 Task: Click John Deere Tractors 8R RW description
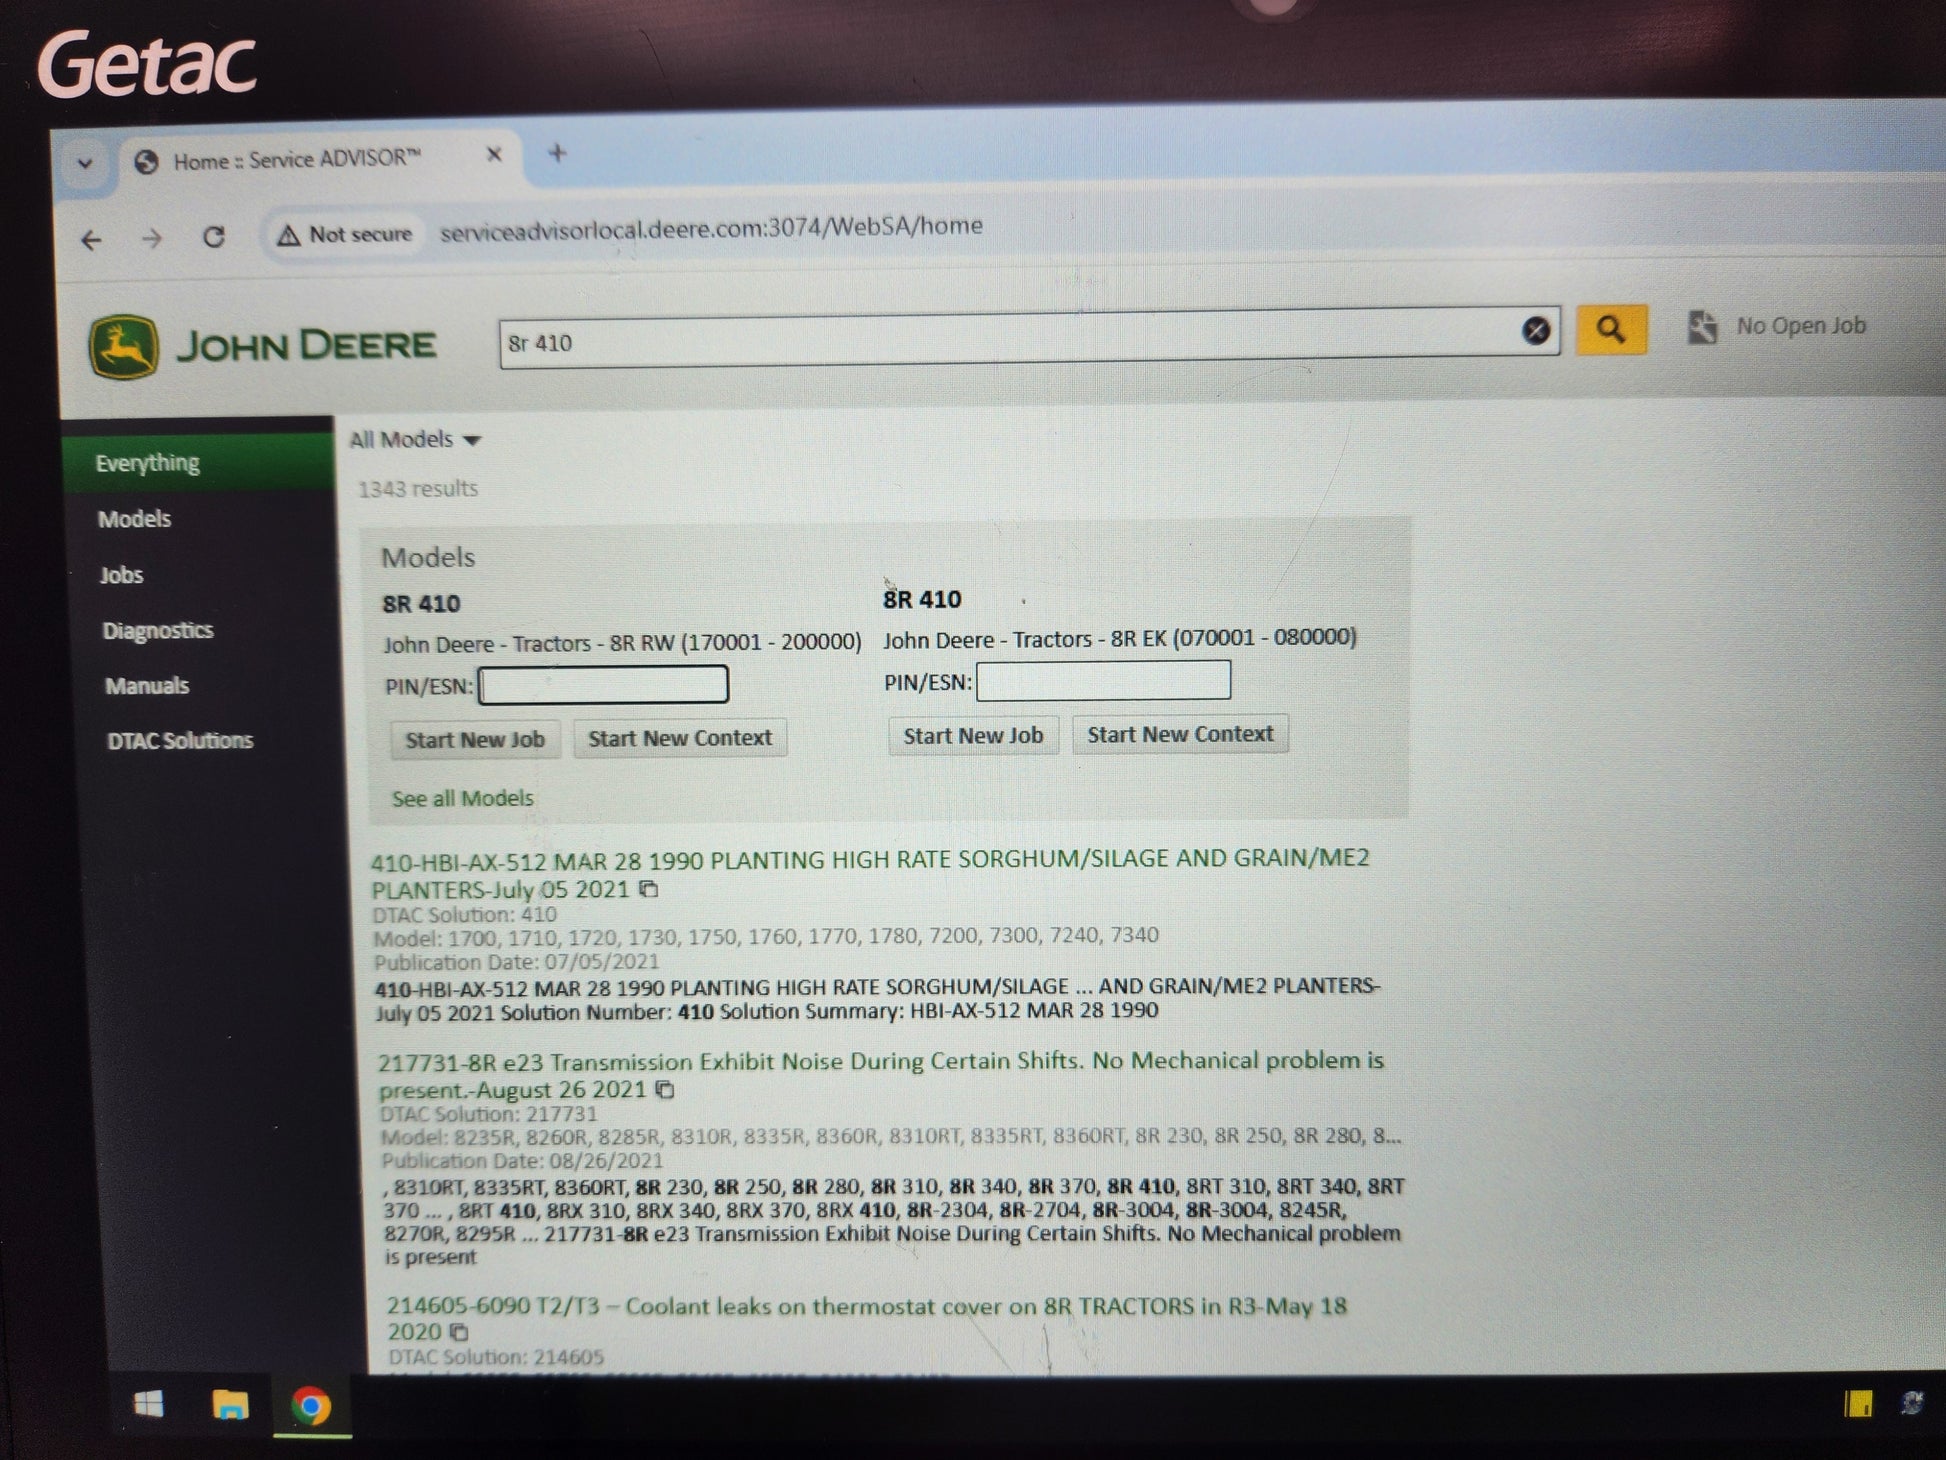(x=622, y=643)
